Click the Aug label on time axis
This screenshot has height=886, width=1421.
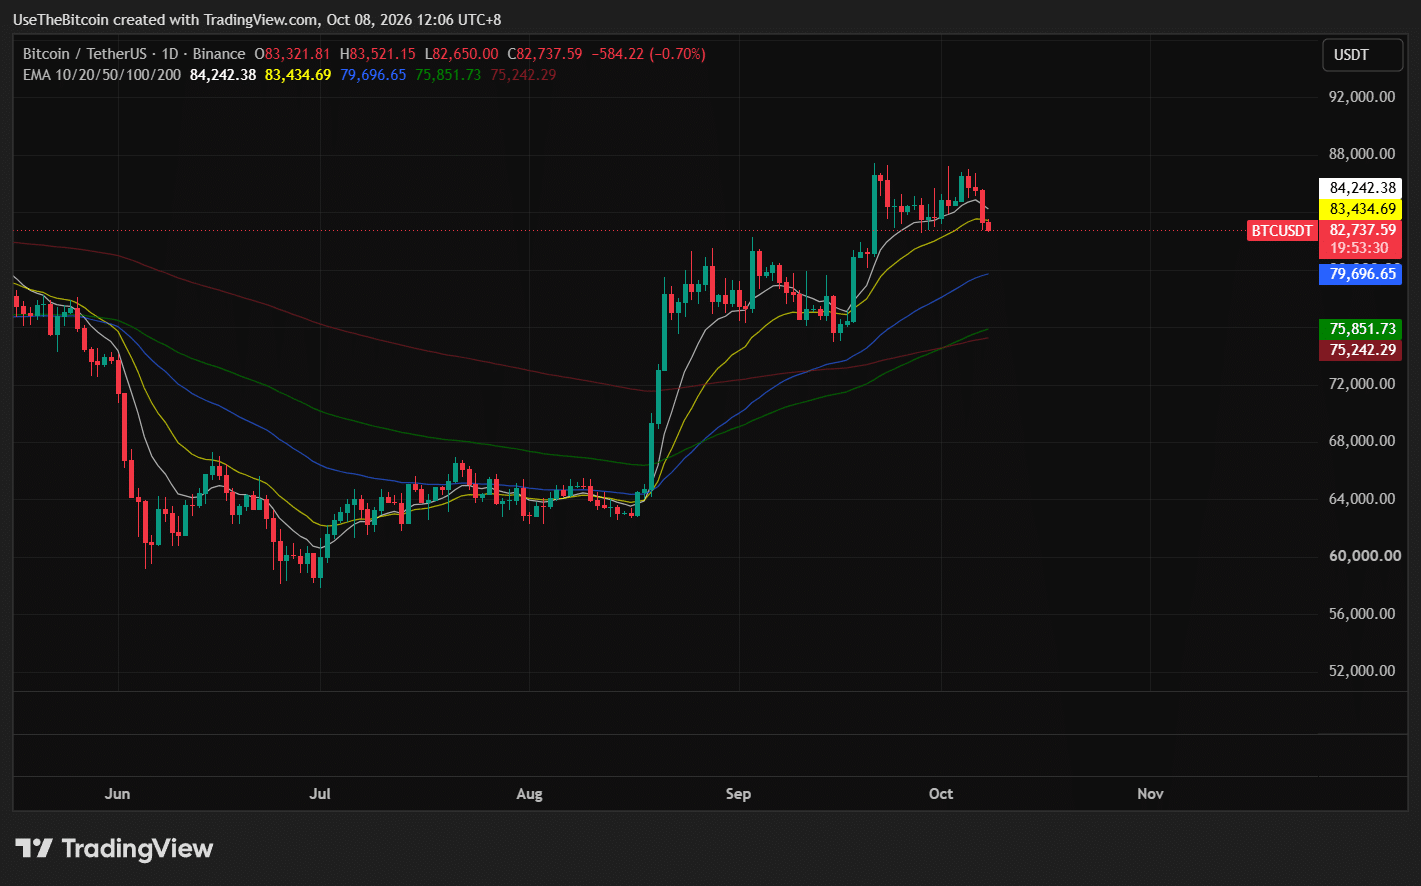coord(529,794)
